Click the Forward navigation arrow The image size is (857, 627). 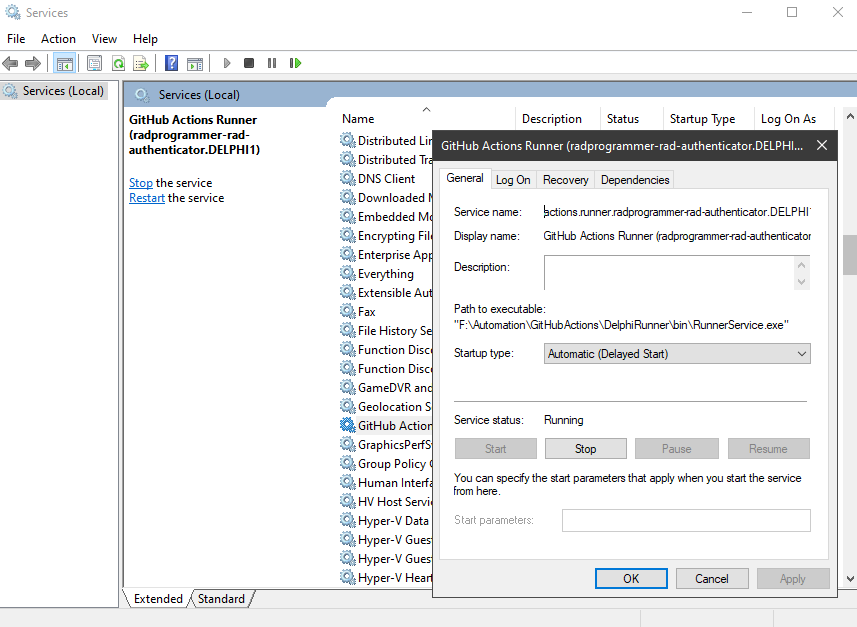point(33,62)
